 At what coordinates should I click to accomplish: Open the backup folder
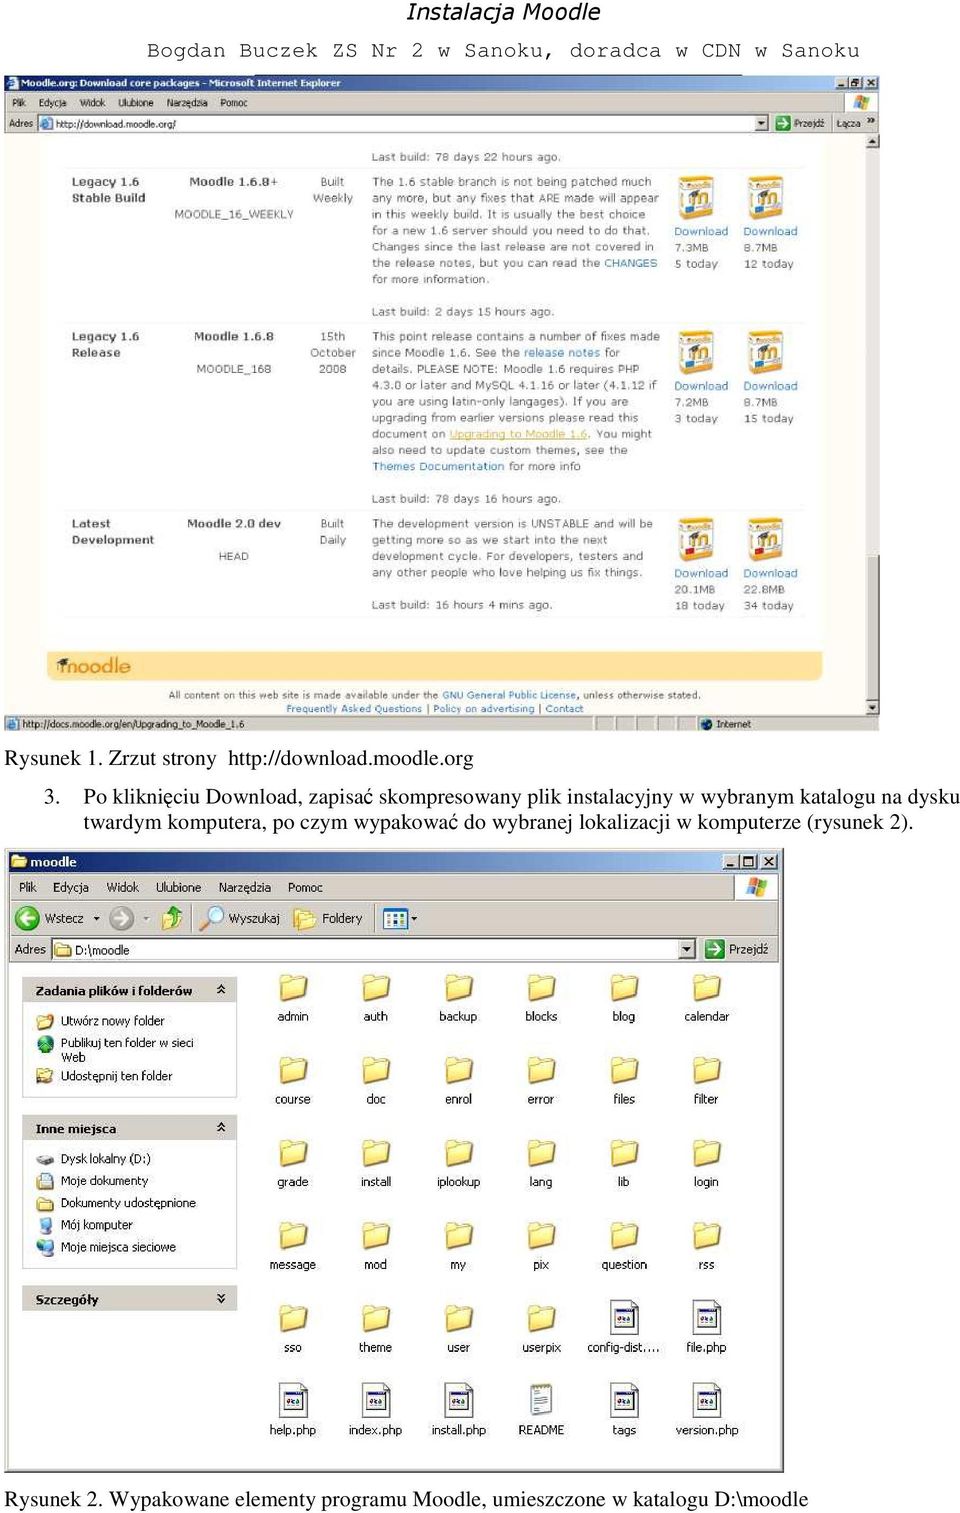click(x=459, y=997)
